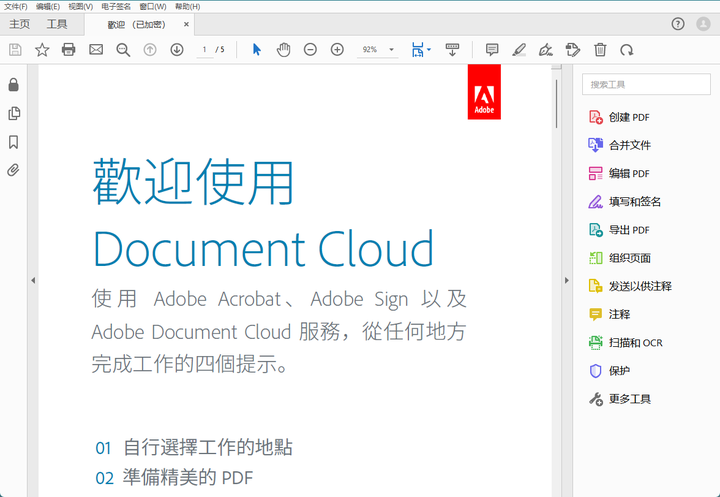This screenshot has height=497, width=720.
Task: Show the bookmarks panel
Action: (x=14, y=142)
